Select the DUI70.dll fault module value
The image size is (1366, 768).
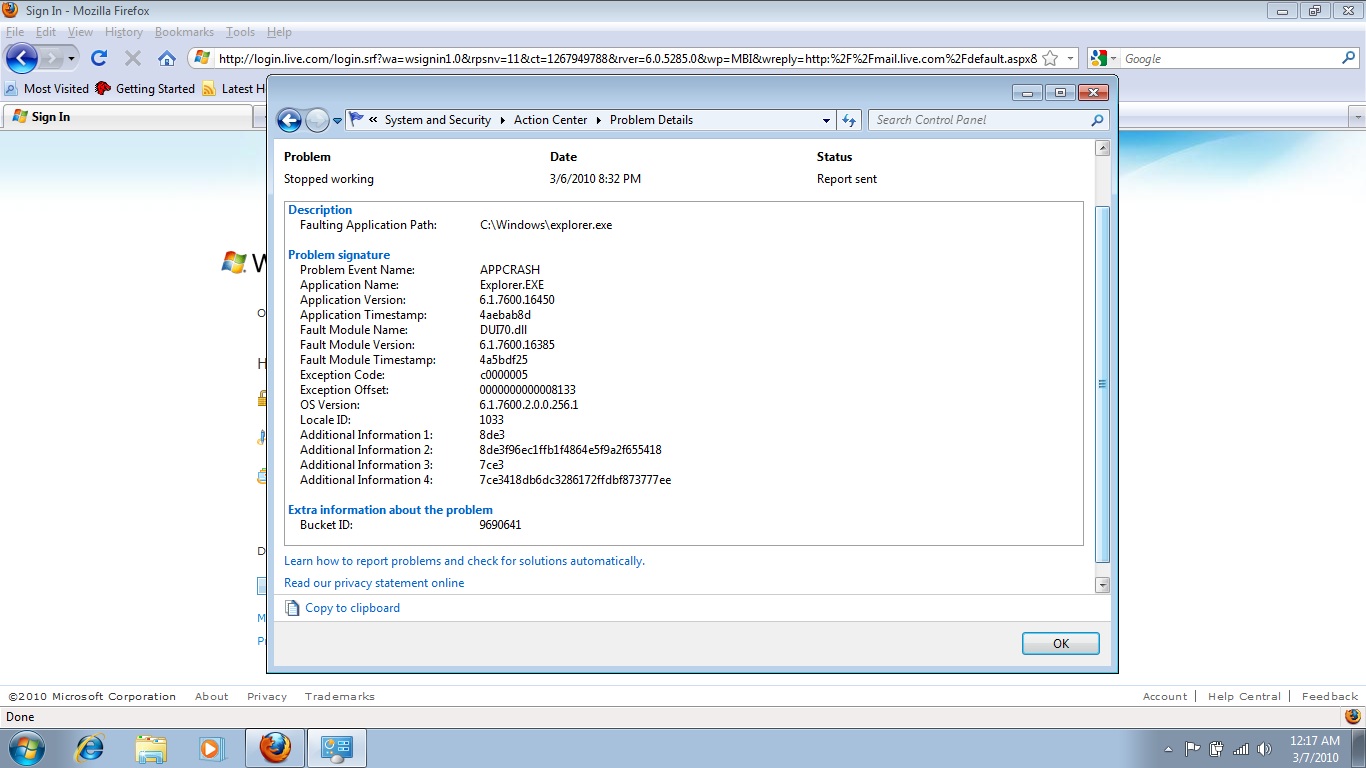click(505, 330)
